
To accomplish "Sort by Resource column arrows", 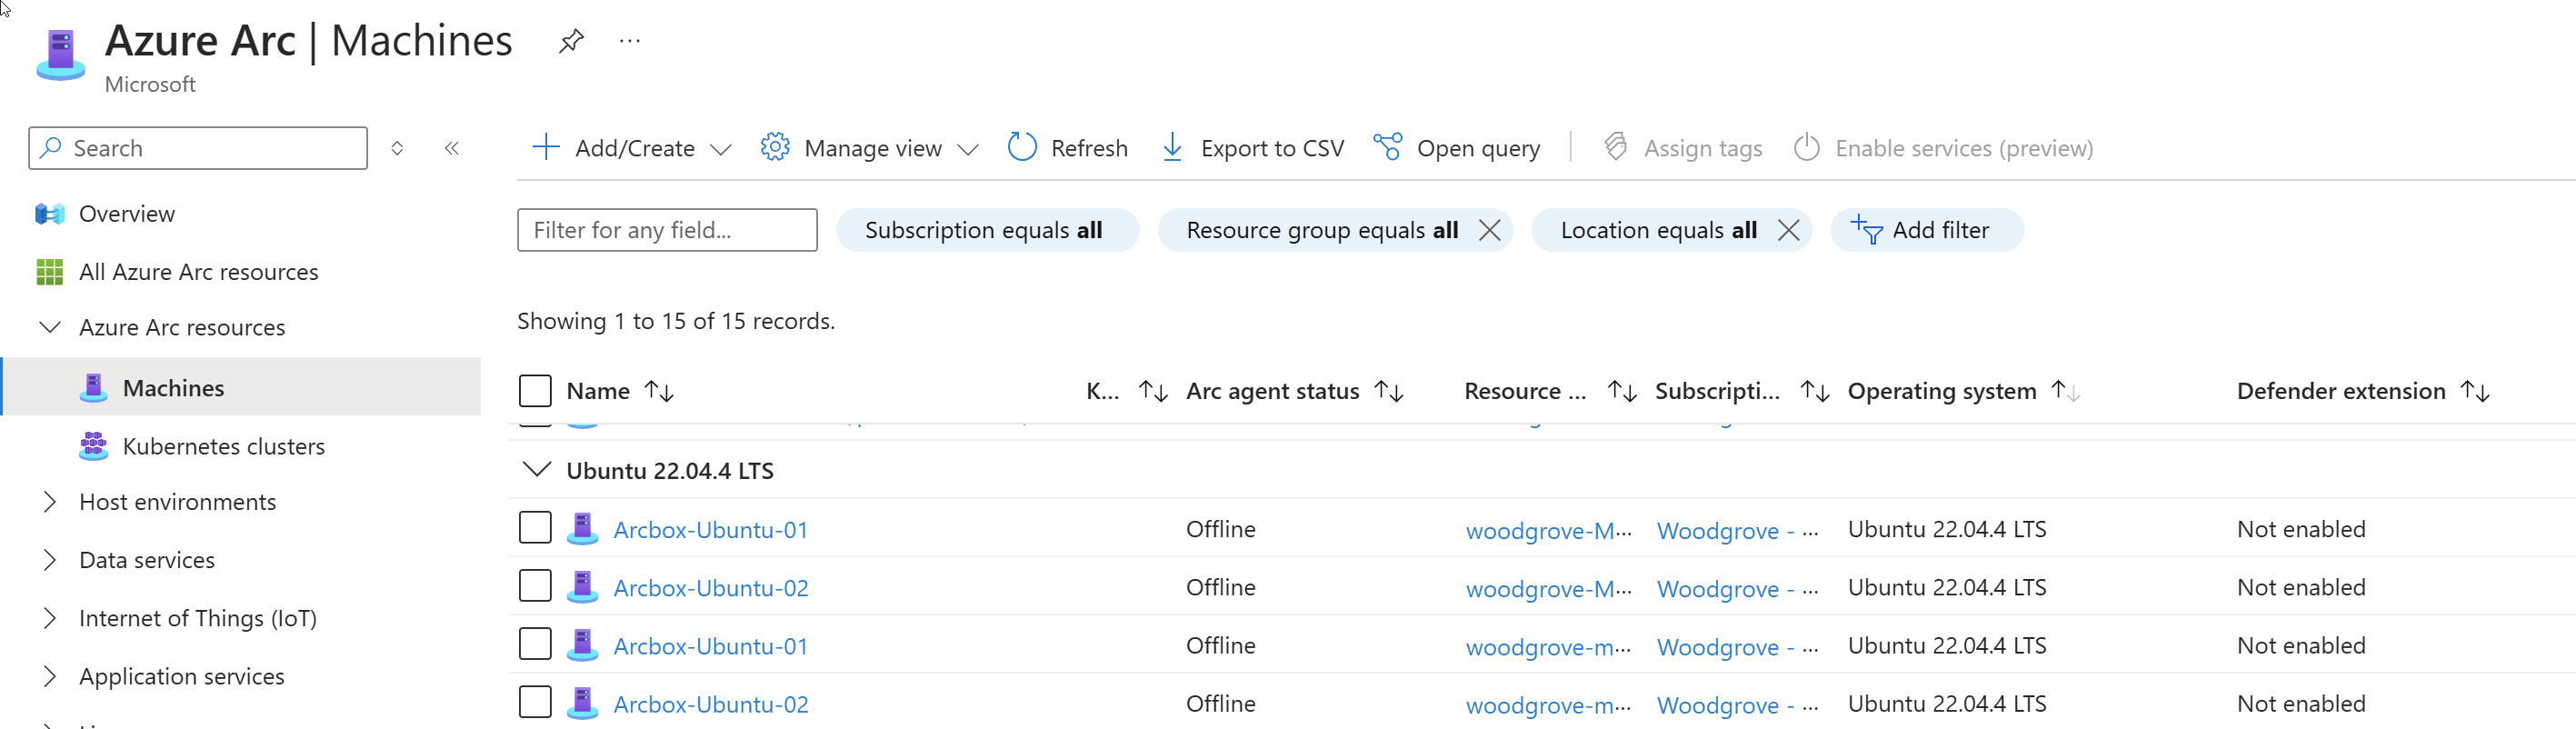I will pos(1622,391).
